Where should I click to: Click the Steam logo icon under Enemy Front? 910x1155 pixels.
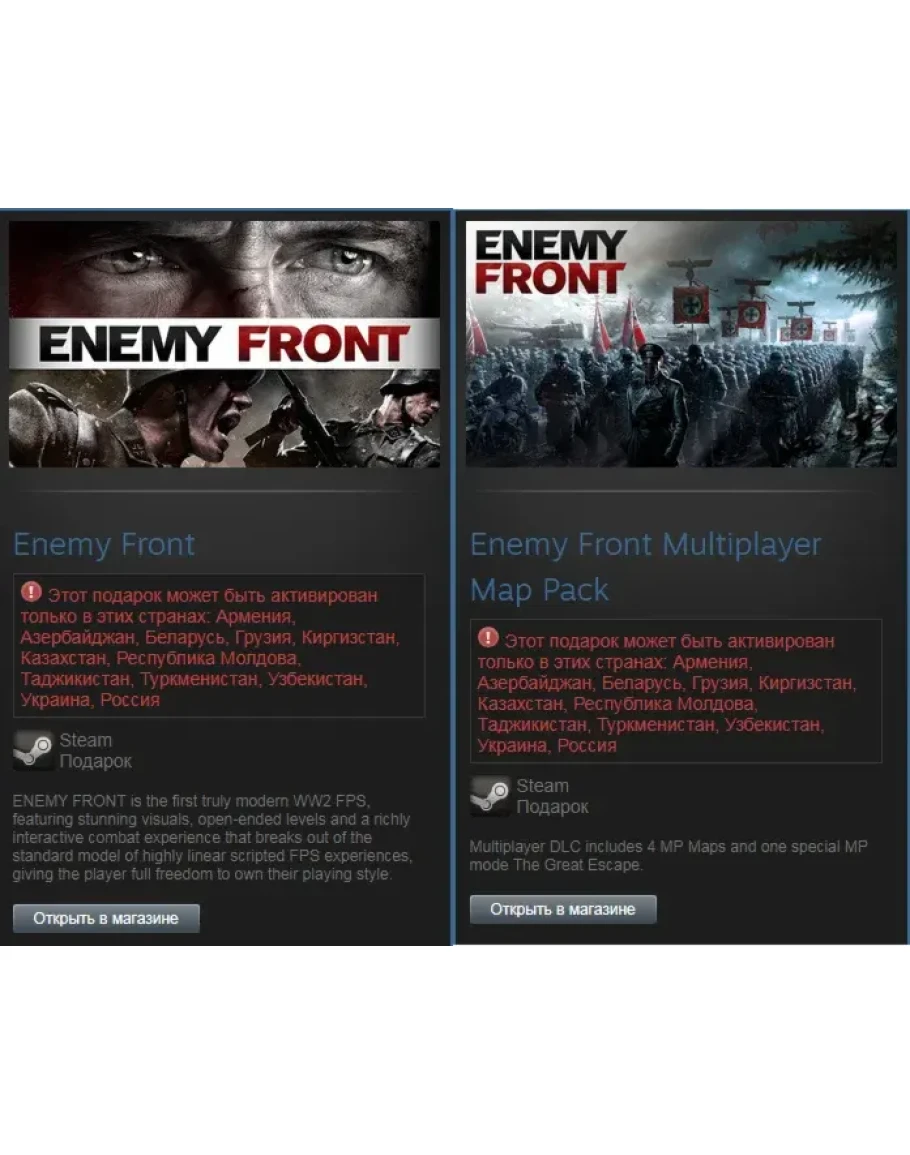click(33, 750)
